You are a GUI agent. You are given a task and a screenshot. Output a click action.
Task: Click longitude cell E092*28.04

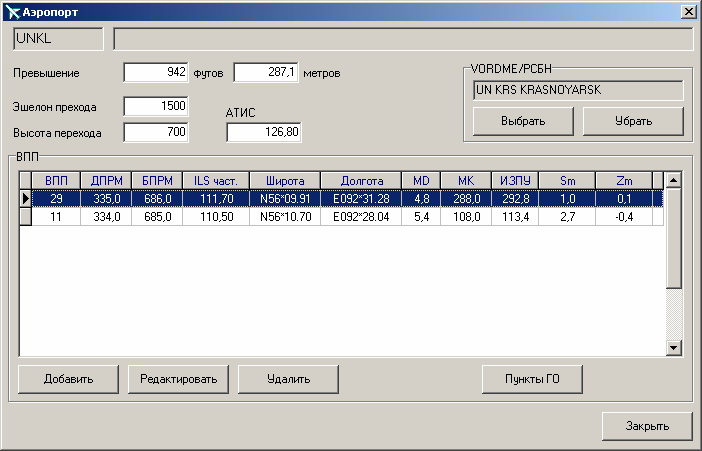point(361,217)
